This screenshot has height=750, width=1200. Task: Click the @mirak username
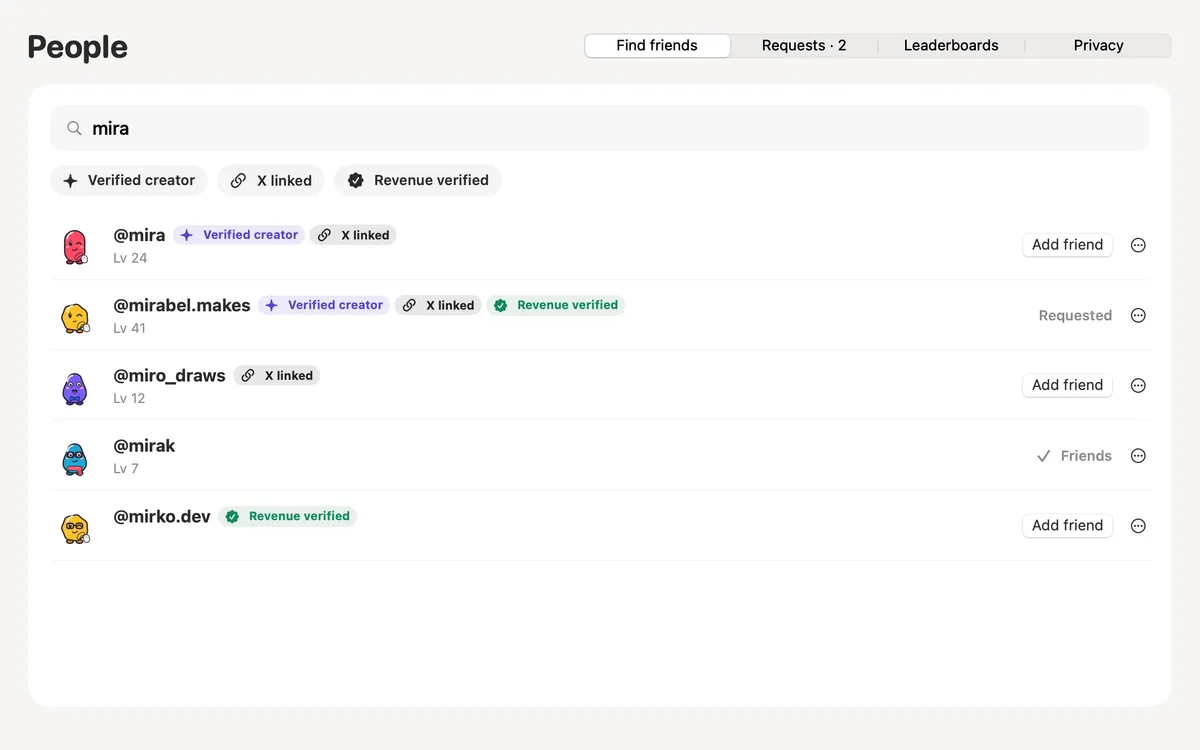click(x=144, y=445)
